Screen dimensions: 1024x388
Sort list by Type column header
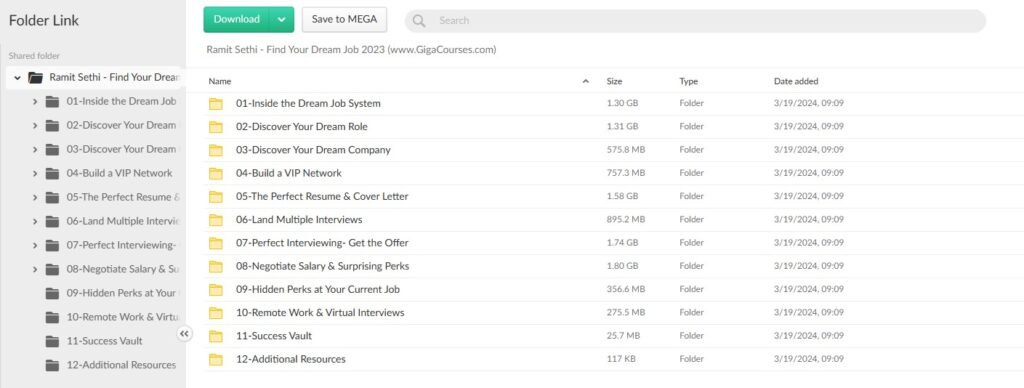click(688, 82)
